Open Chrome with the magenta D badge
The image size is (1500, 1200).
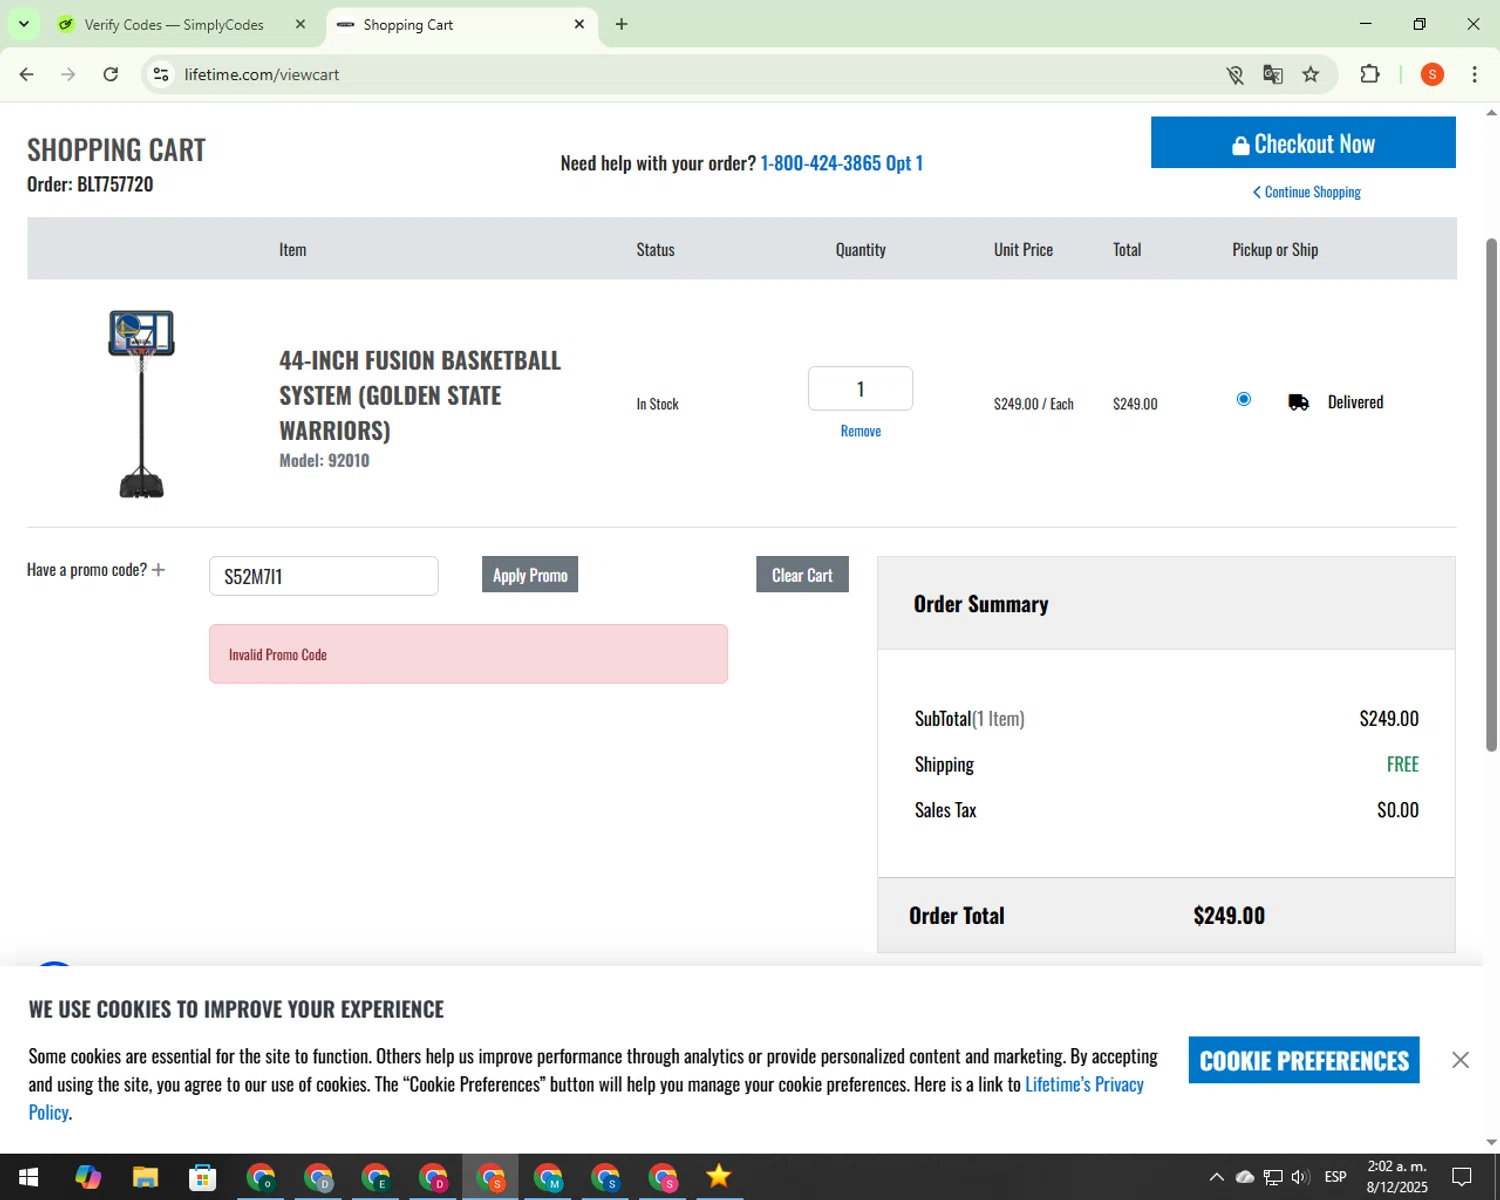pos(433,1177)
